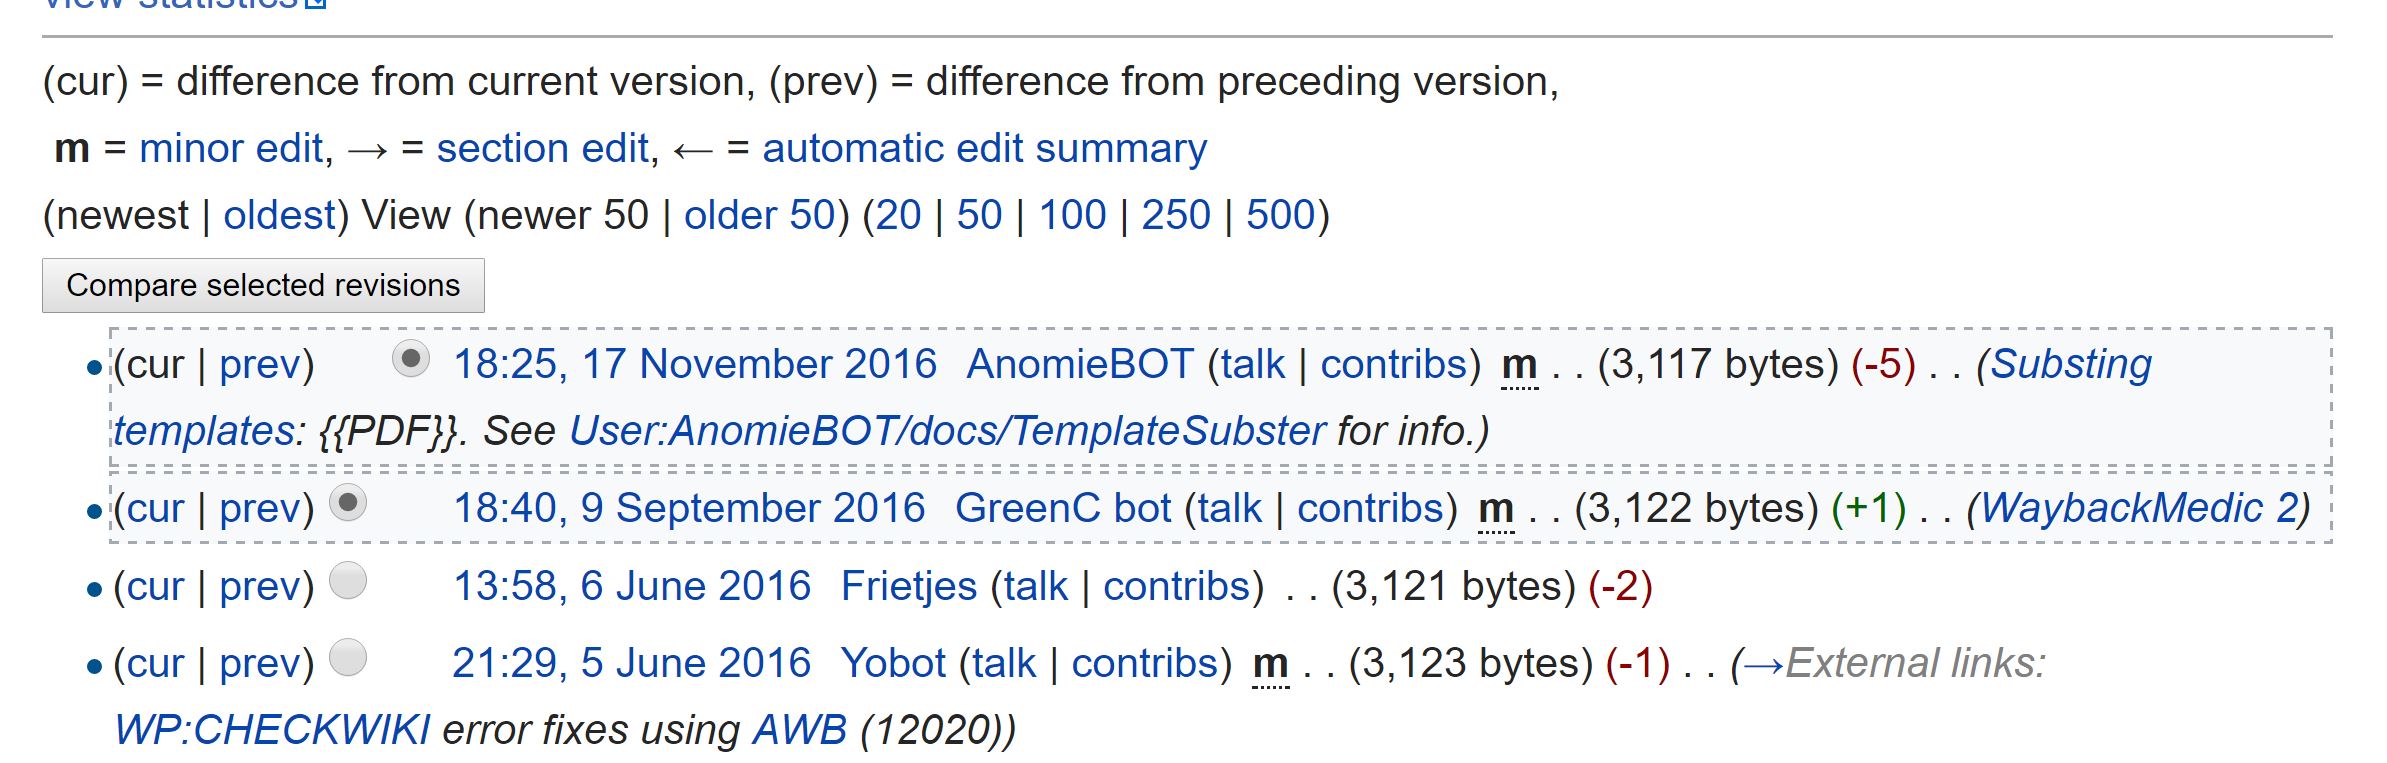Open automatic edit summary help link
The height and width of the screenshot is (763, 2387).
point(984,149)
